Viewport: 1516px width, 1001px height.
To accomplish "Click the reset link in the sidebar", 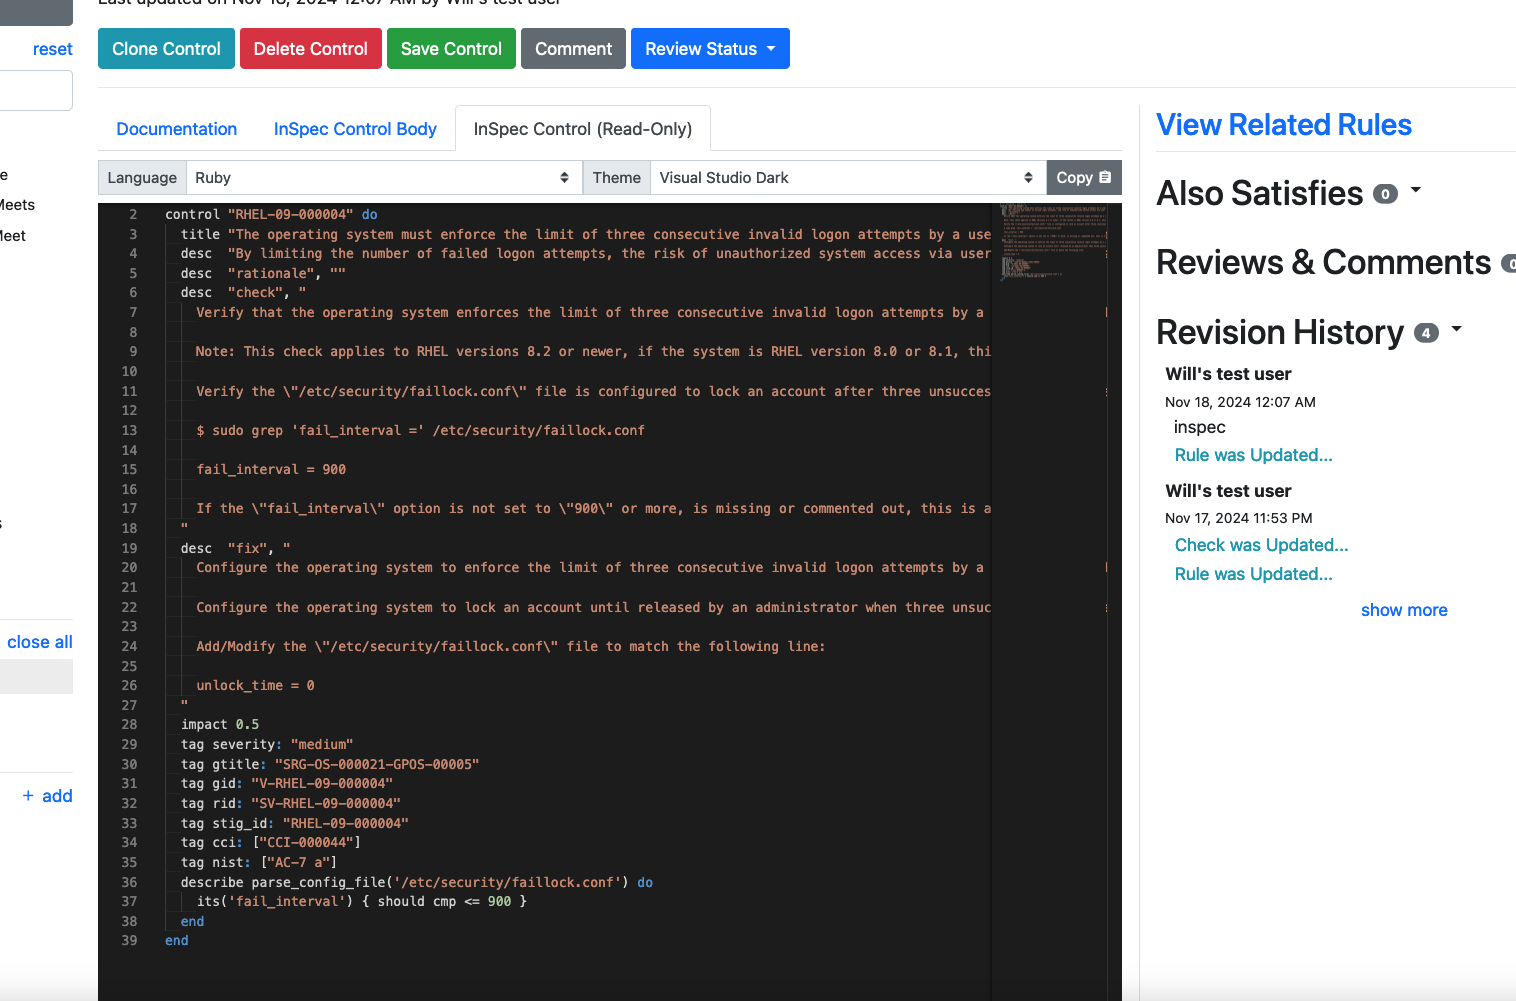I will [x=55, y=48].
